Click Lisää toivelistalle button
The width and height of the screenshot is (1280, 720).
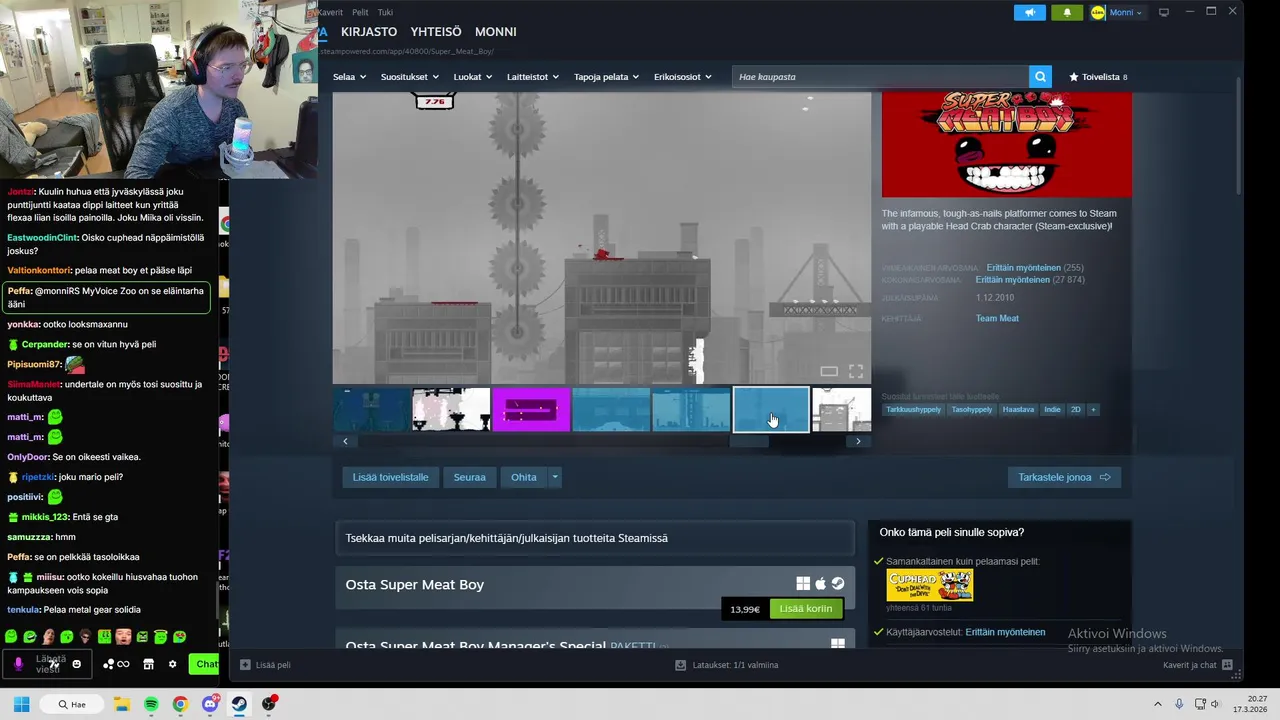pyautogui.click(x=390, y=477)
